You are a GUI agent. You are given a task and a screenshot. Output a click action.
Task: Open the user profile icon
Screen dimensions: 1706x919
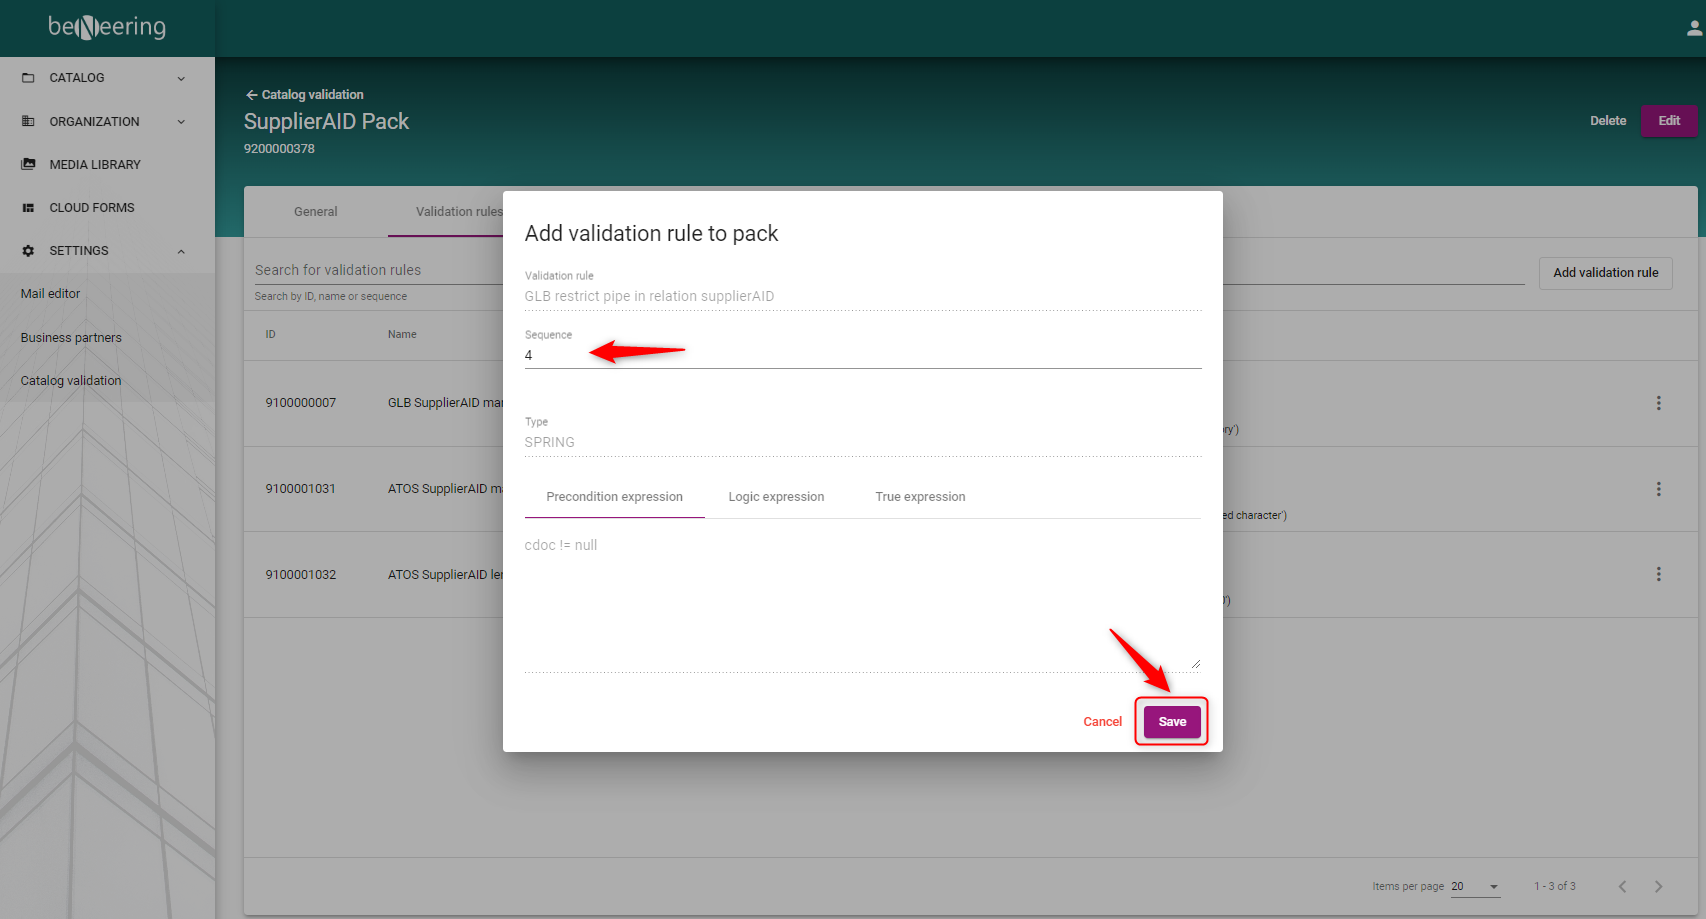(x=1693, y=29)
